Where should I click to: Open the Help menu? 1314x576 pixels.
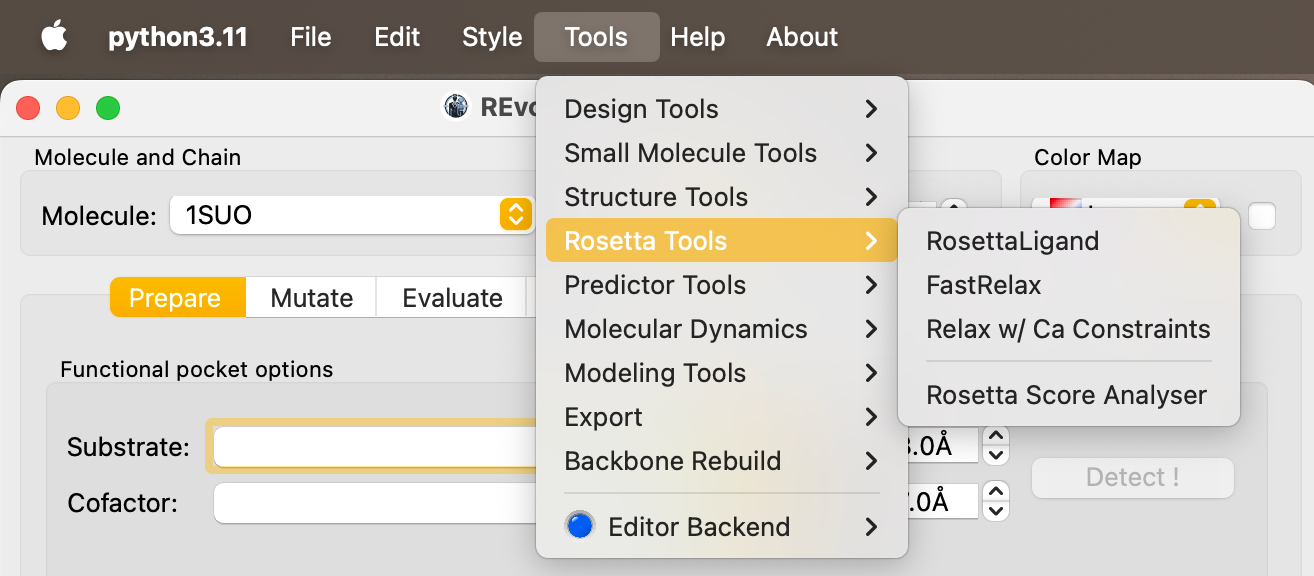(x=698, y=37)
